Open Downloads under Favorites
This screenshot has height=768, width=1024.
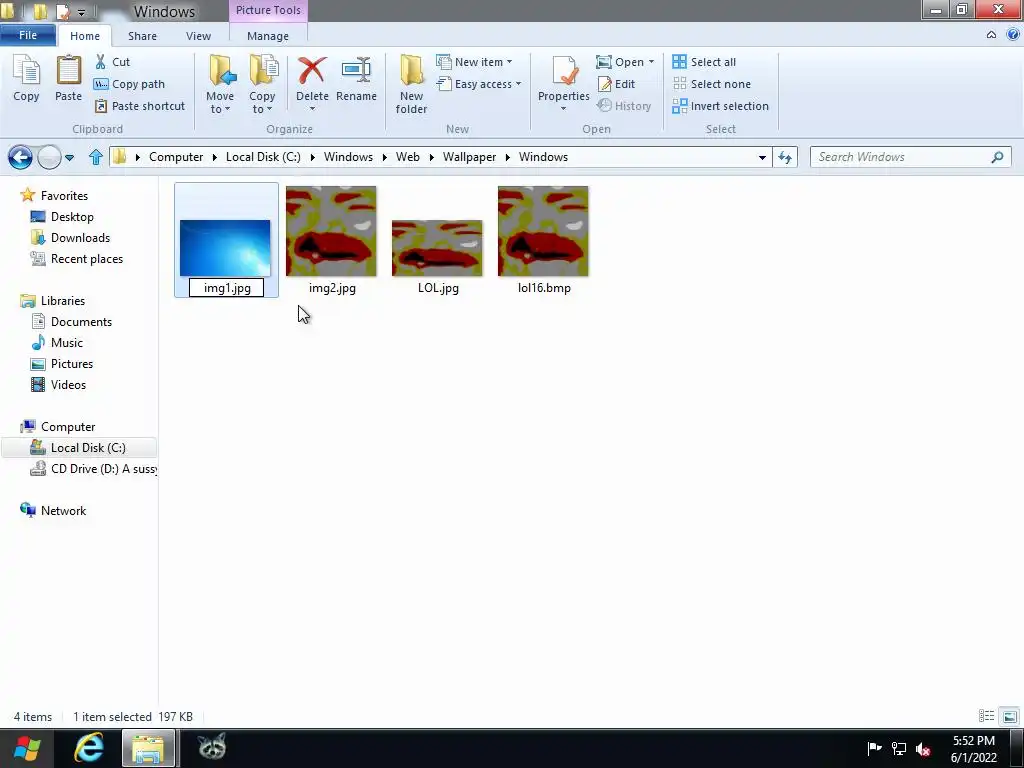point(70,238)
